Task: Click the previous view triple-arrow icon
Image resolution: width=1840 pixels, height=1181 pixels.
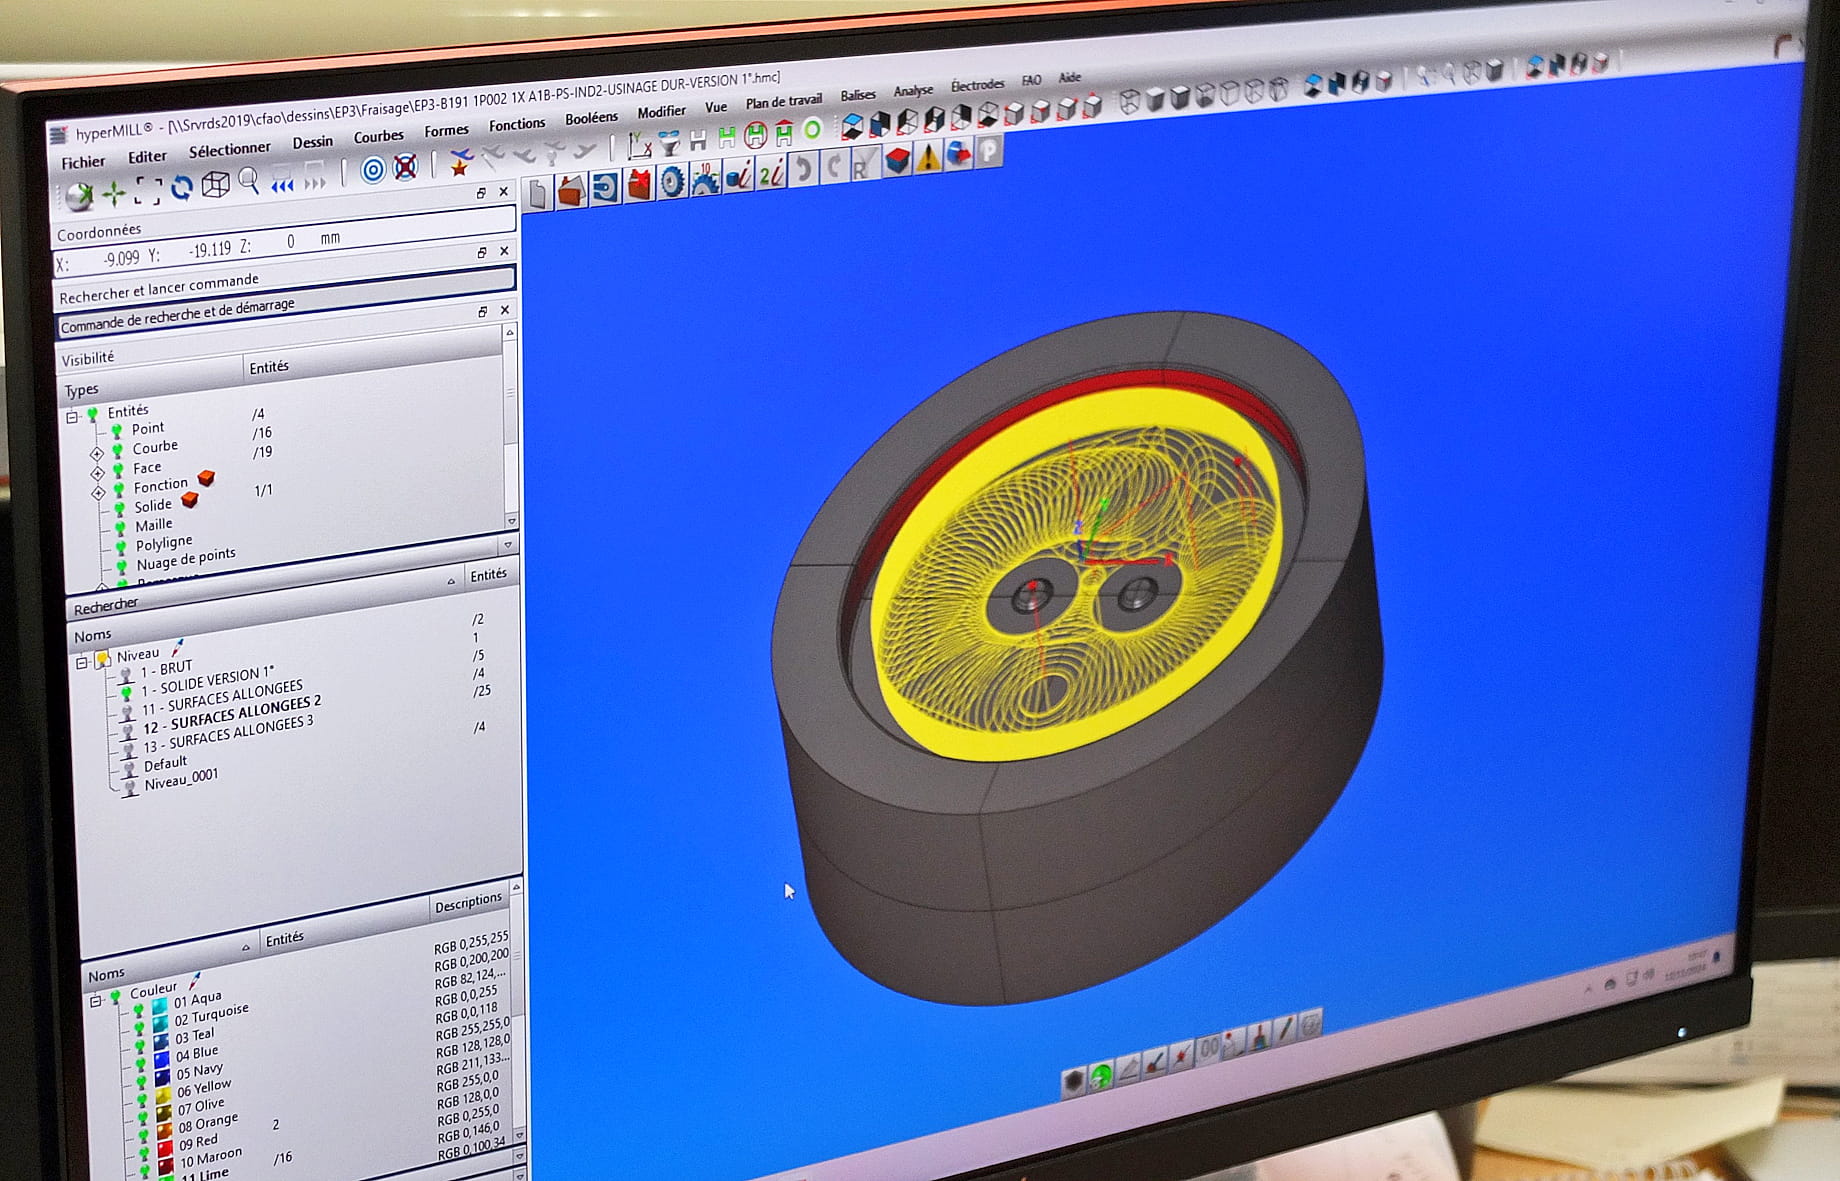Action: pos(283,184)
